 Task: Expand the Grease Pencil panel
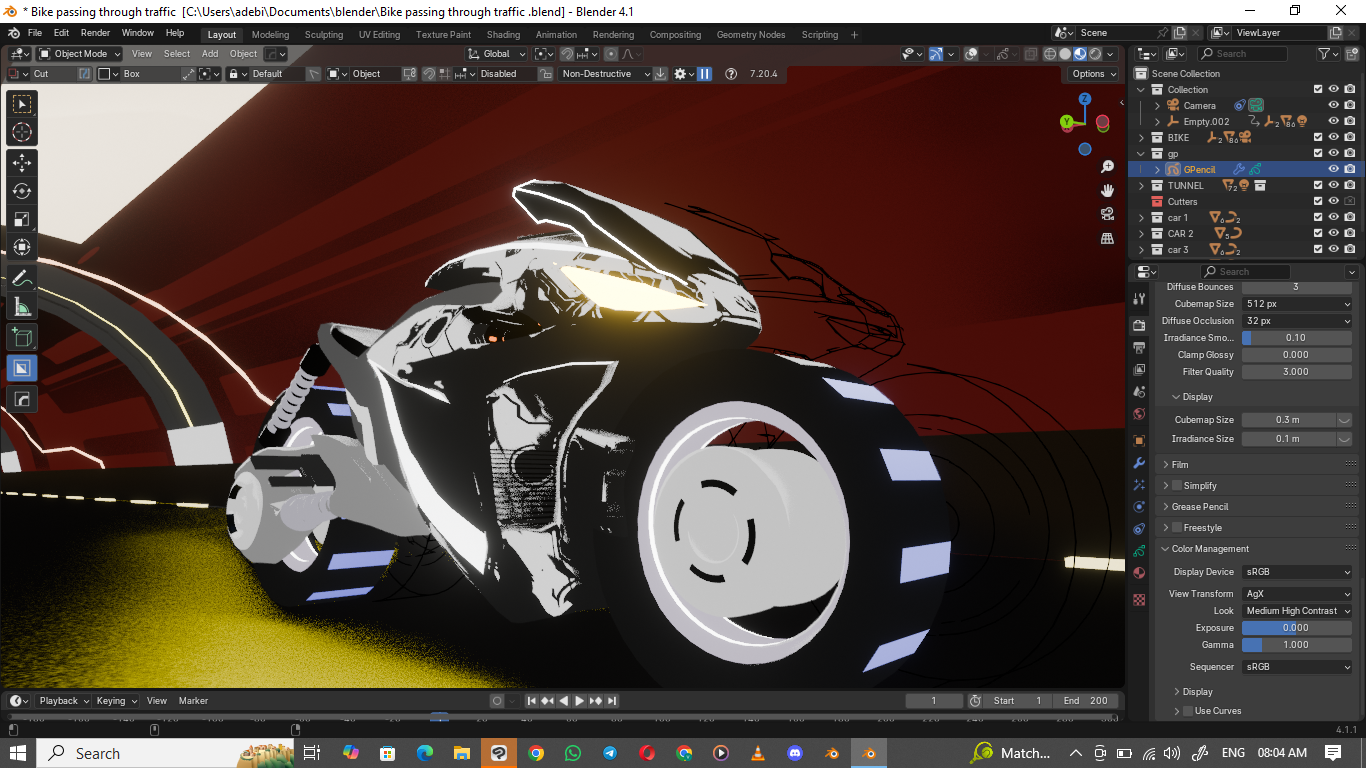coord(1199,506)
